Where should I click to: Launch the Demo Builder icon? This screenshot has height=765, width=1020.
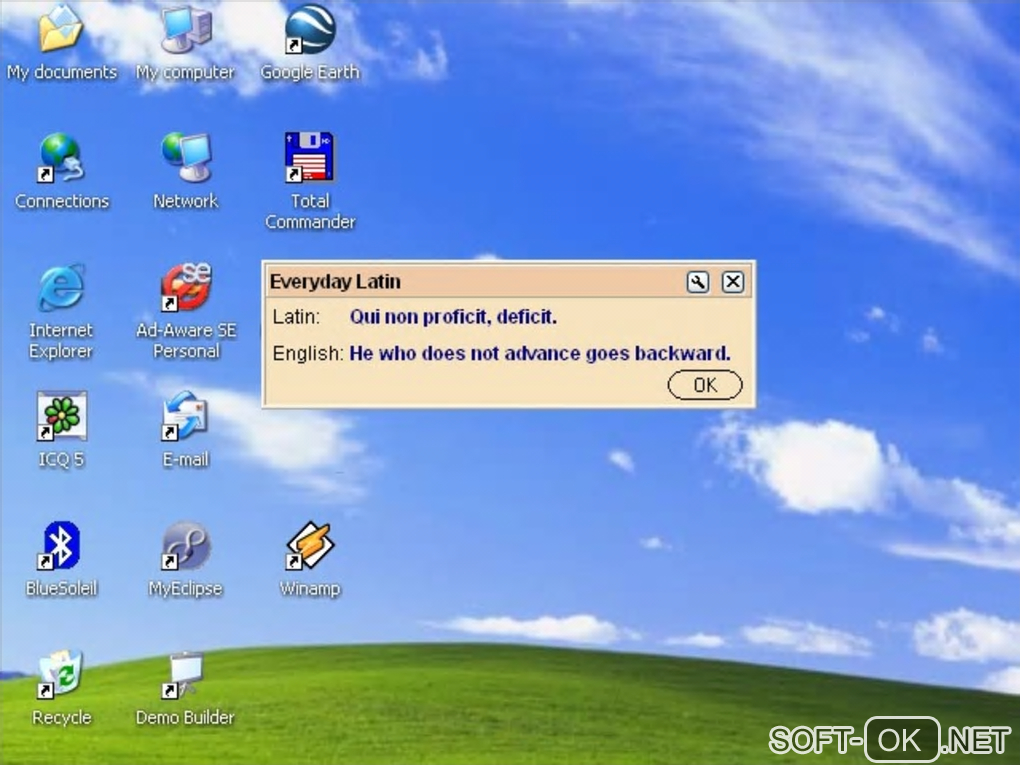point(185,674)
